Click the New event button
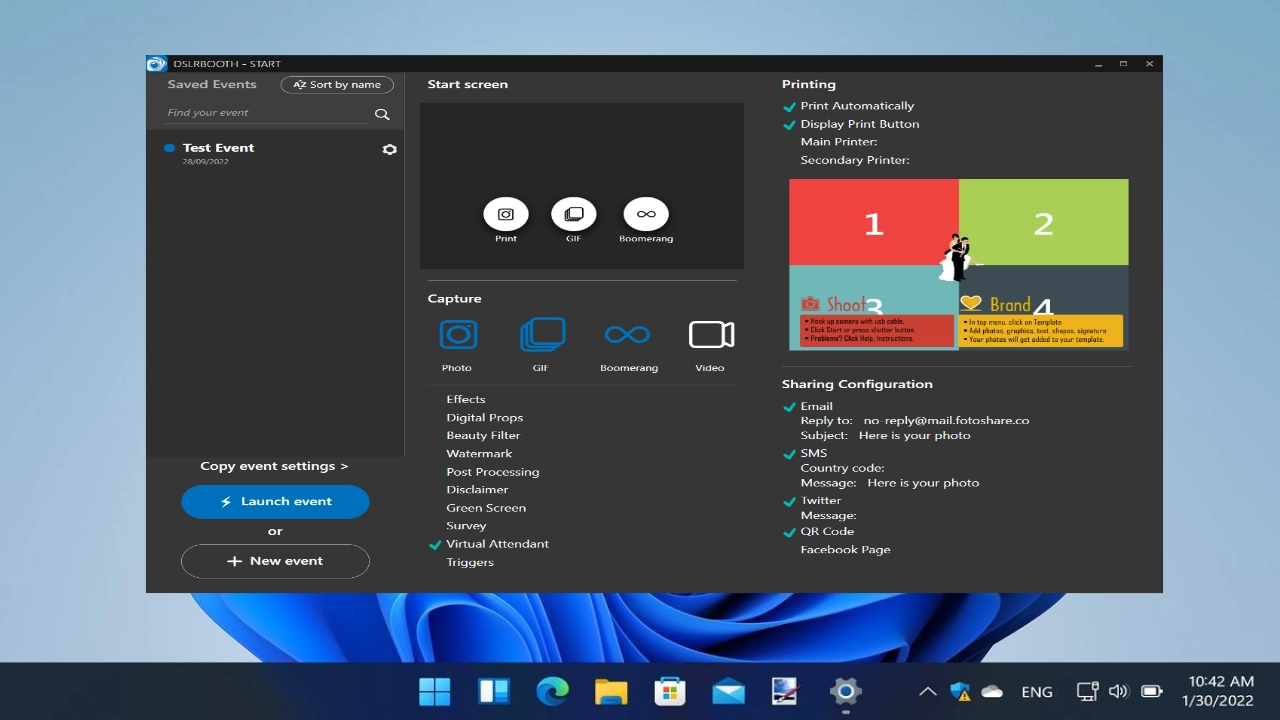 pos(275,561)
